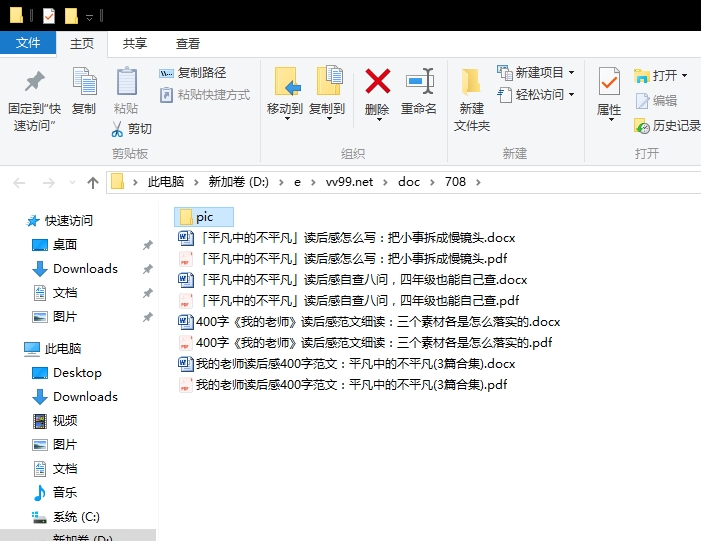701x541 pixels.
Task: Expand the chevron after vv99.net in the breadcrumb
Action: (385, 182)
